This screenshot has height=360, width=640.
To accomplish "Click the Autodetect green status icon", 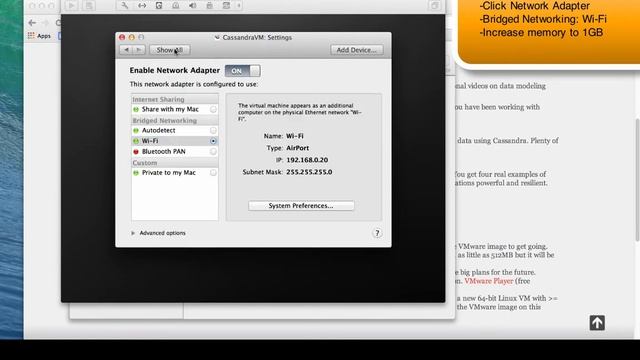I will pos(136,131).
